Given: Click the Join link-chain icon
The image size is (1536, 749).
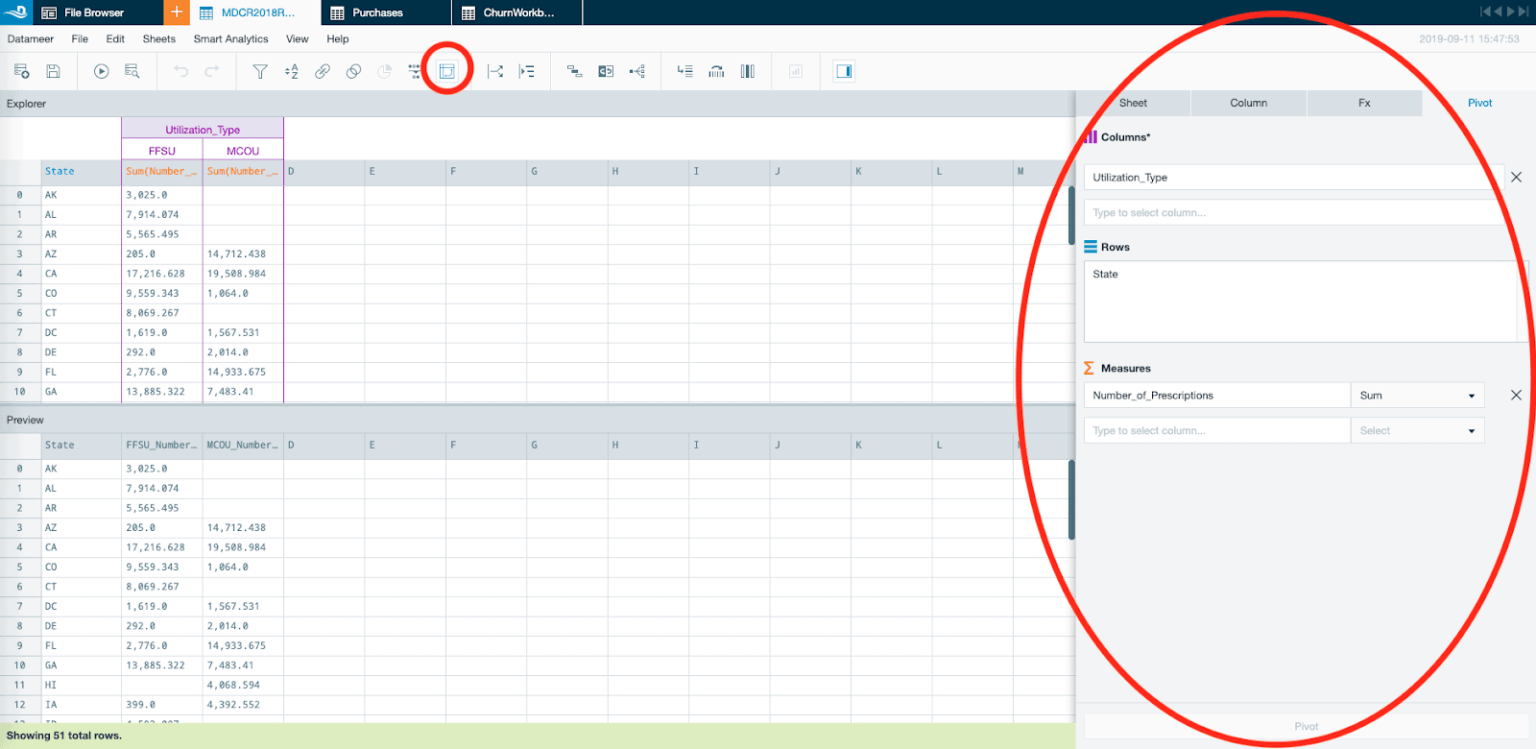Looking at the screenshot, I should click(x=322, y=71).
